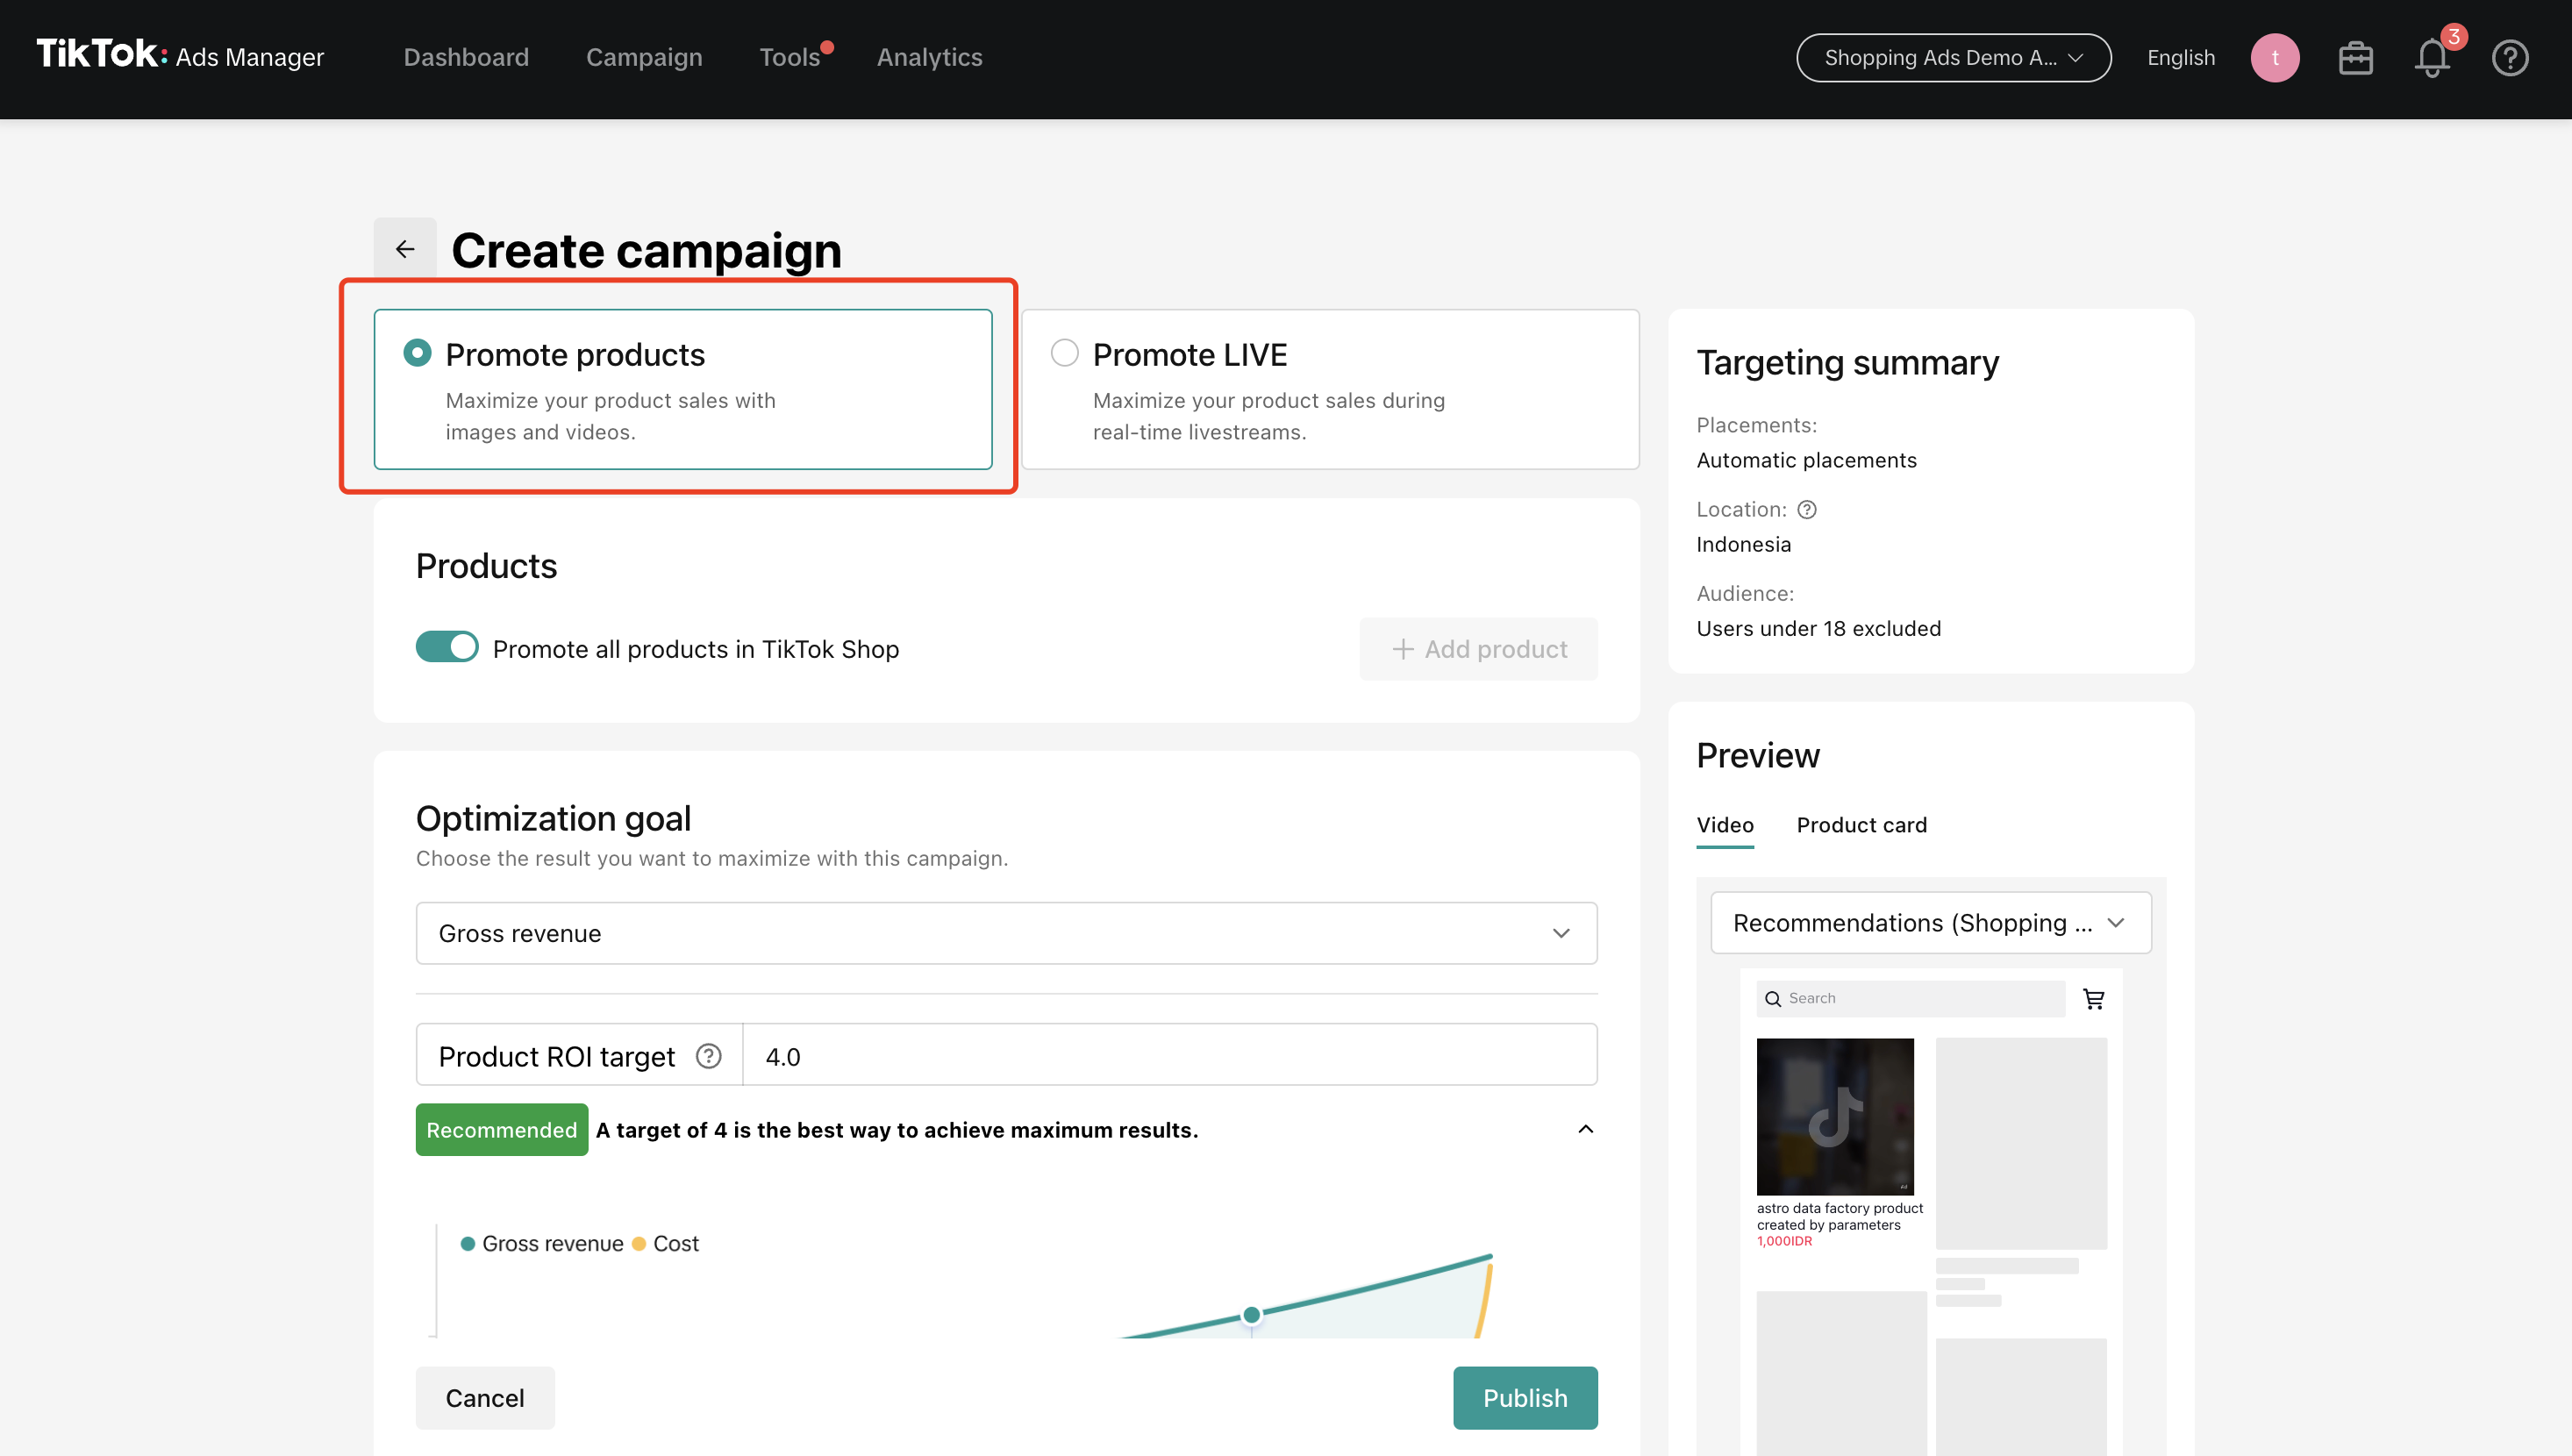Click the point on the revenue curve
The image size is (2572, 1456).
click(x=1251, y=1314)
